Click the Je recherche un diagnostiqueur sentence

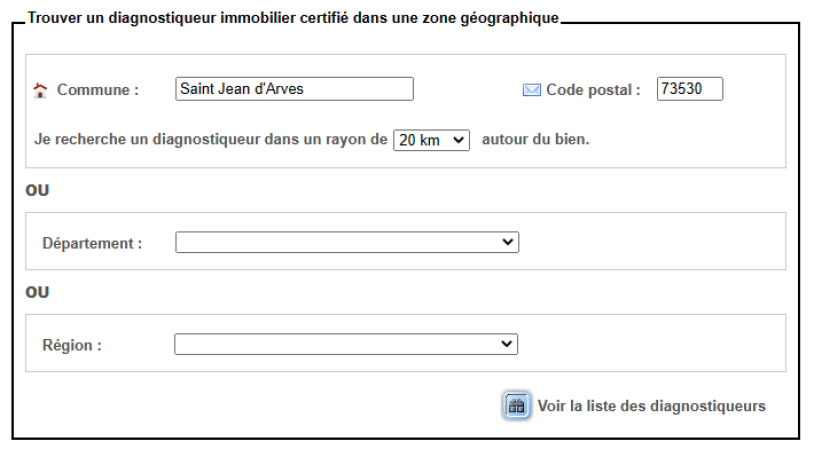pyautogui.click(x=210, y=140)
